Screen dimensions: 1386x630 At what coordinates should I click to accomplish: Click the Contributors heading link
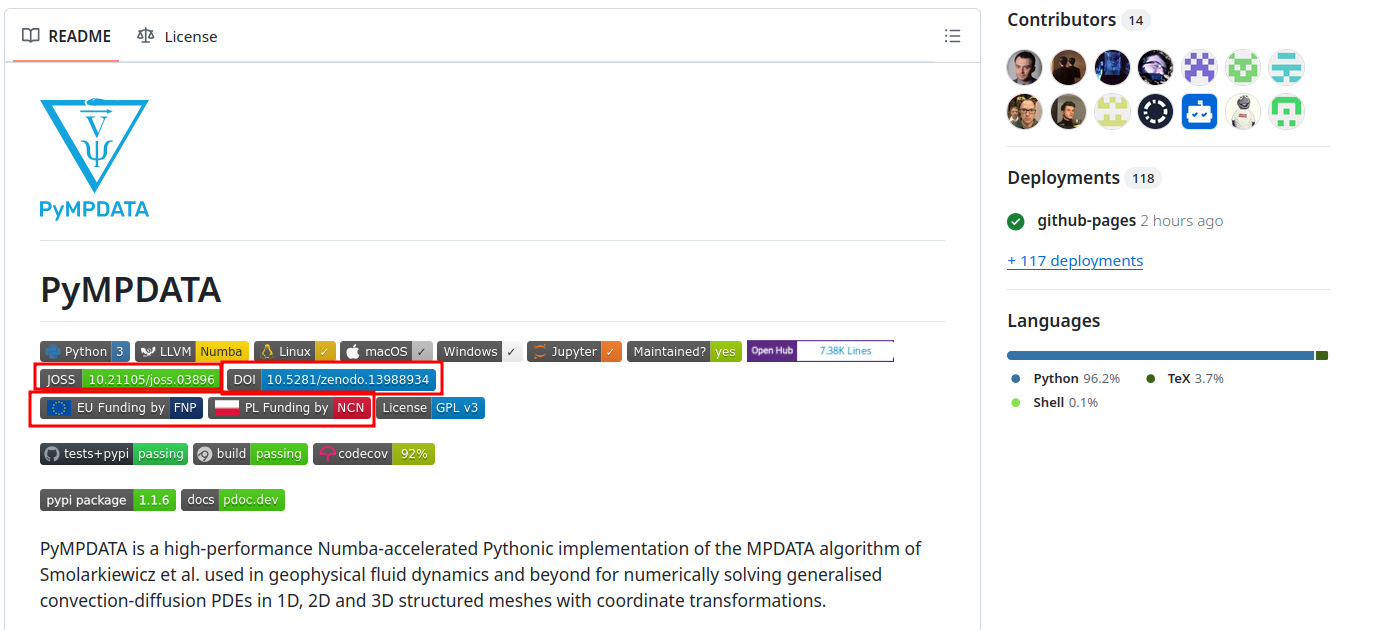[1061, 20]
